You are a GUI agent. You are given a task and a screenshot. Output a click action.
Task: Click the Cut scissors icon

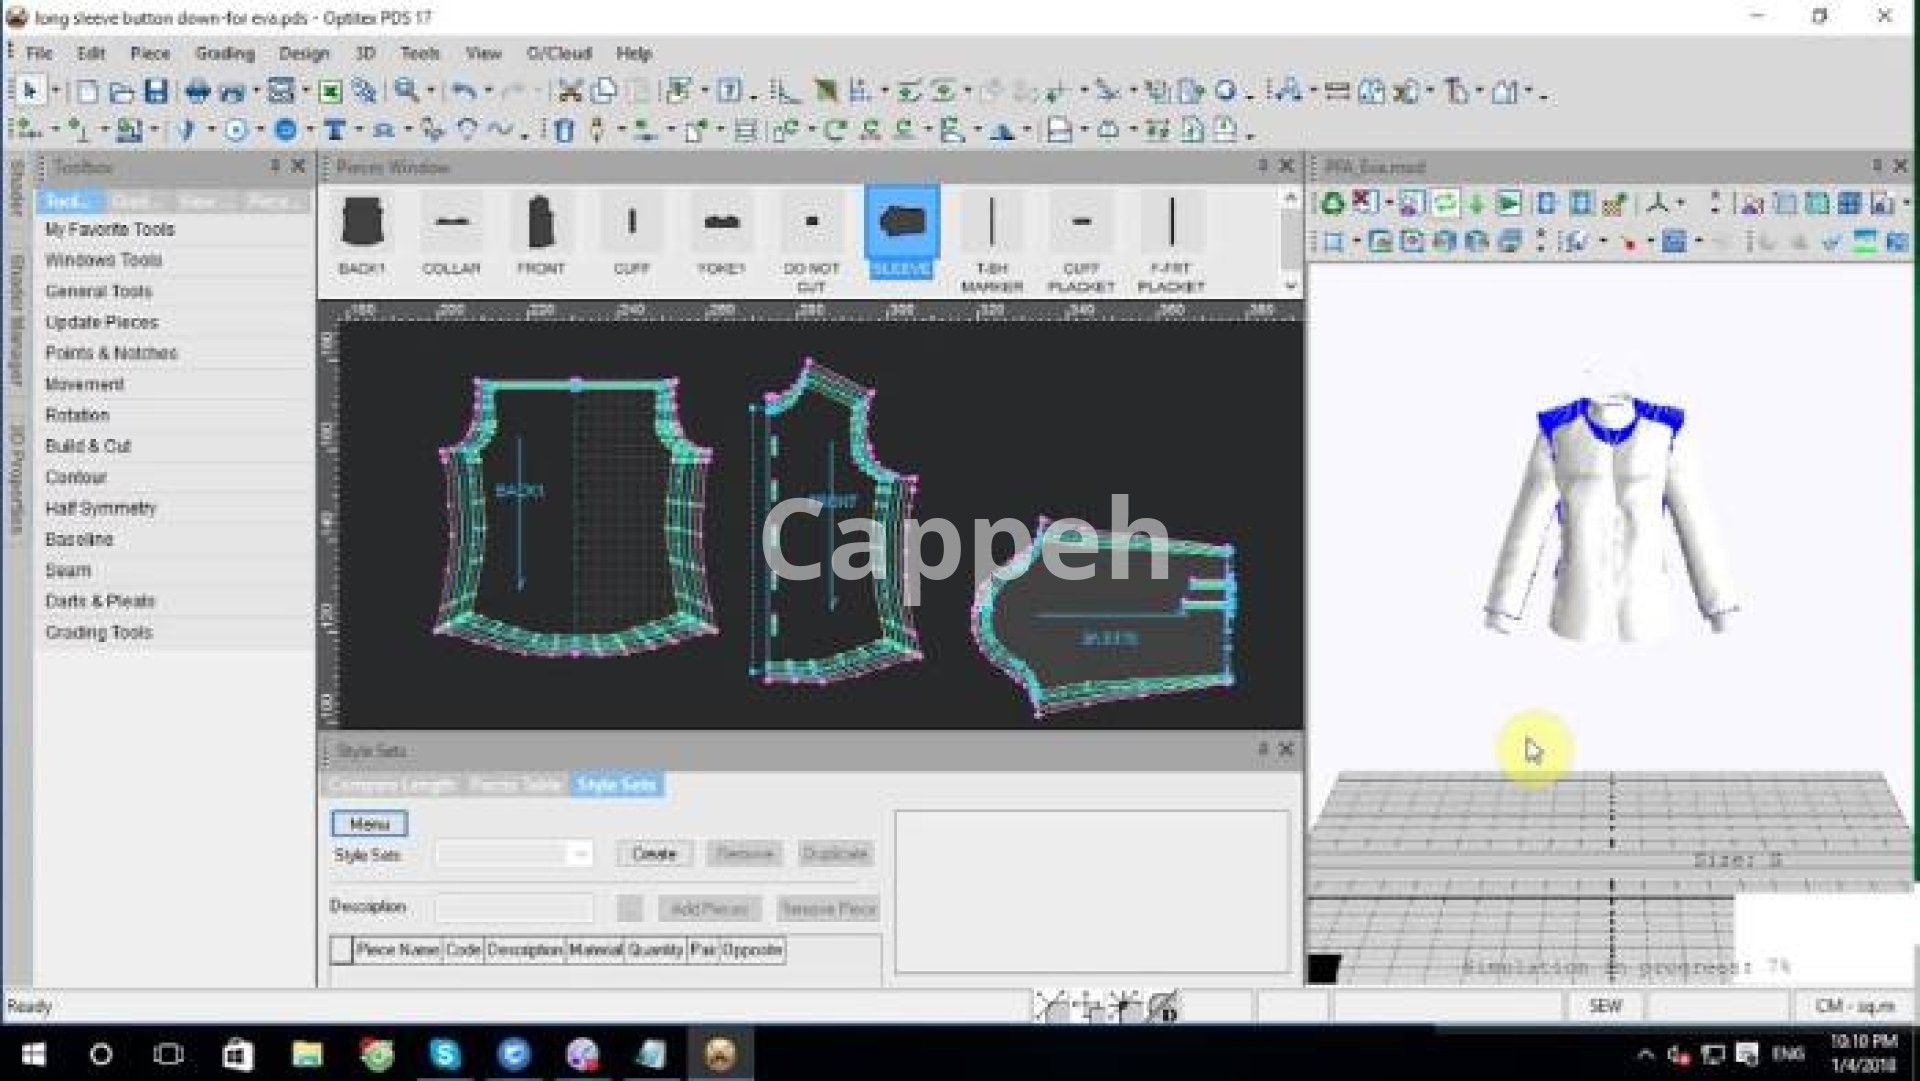570,92
